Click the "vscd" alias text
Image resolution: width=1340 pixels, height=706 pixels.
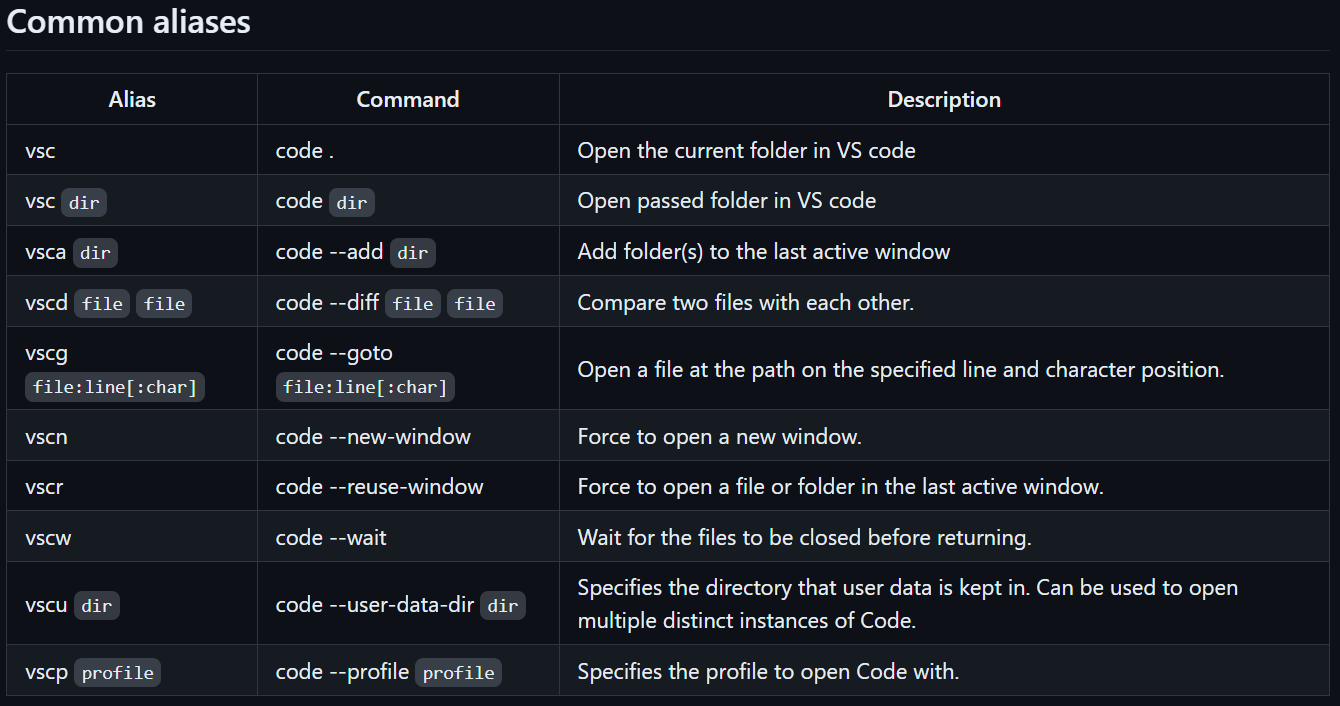[x=46, y=303]
